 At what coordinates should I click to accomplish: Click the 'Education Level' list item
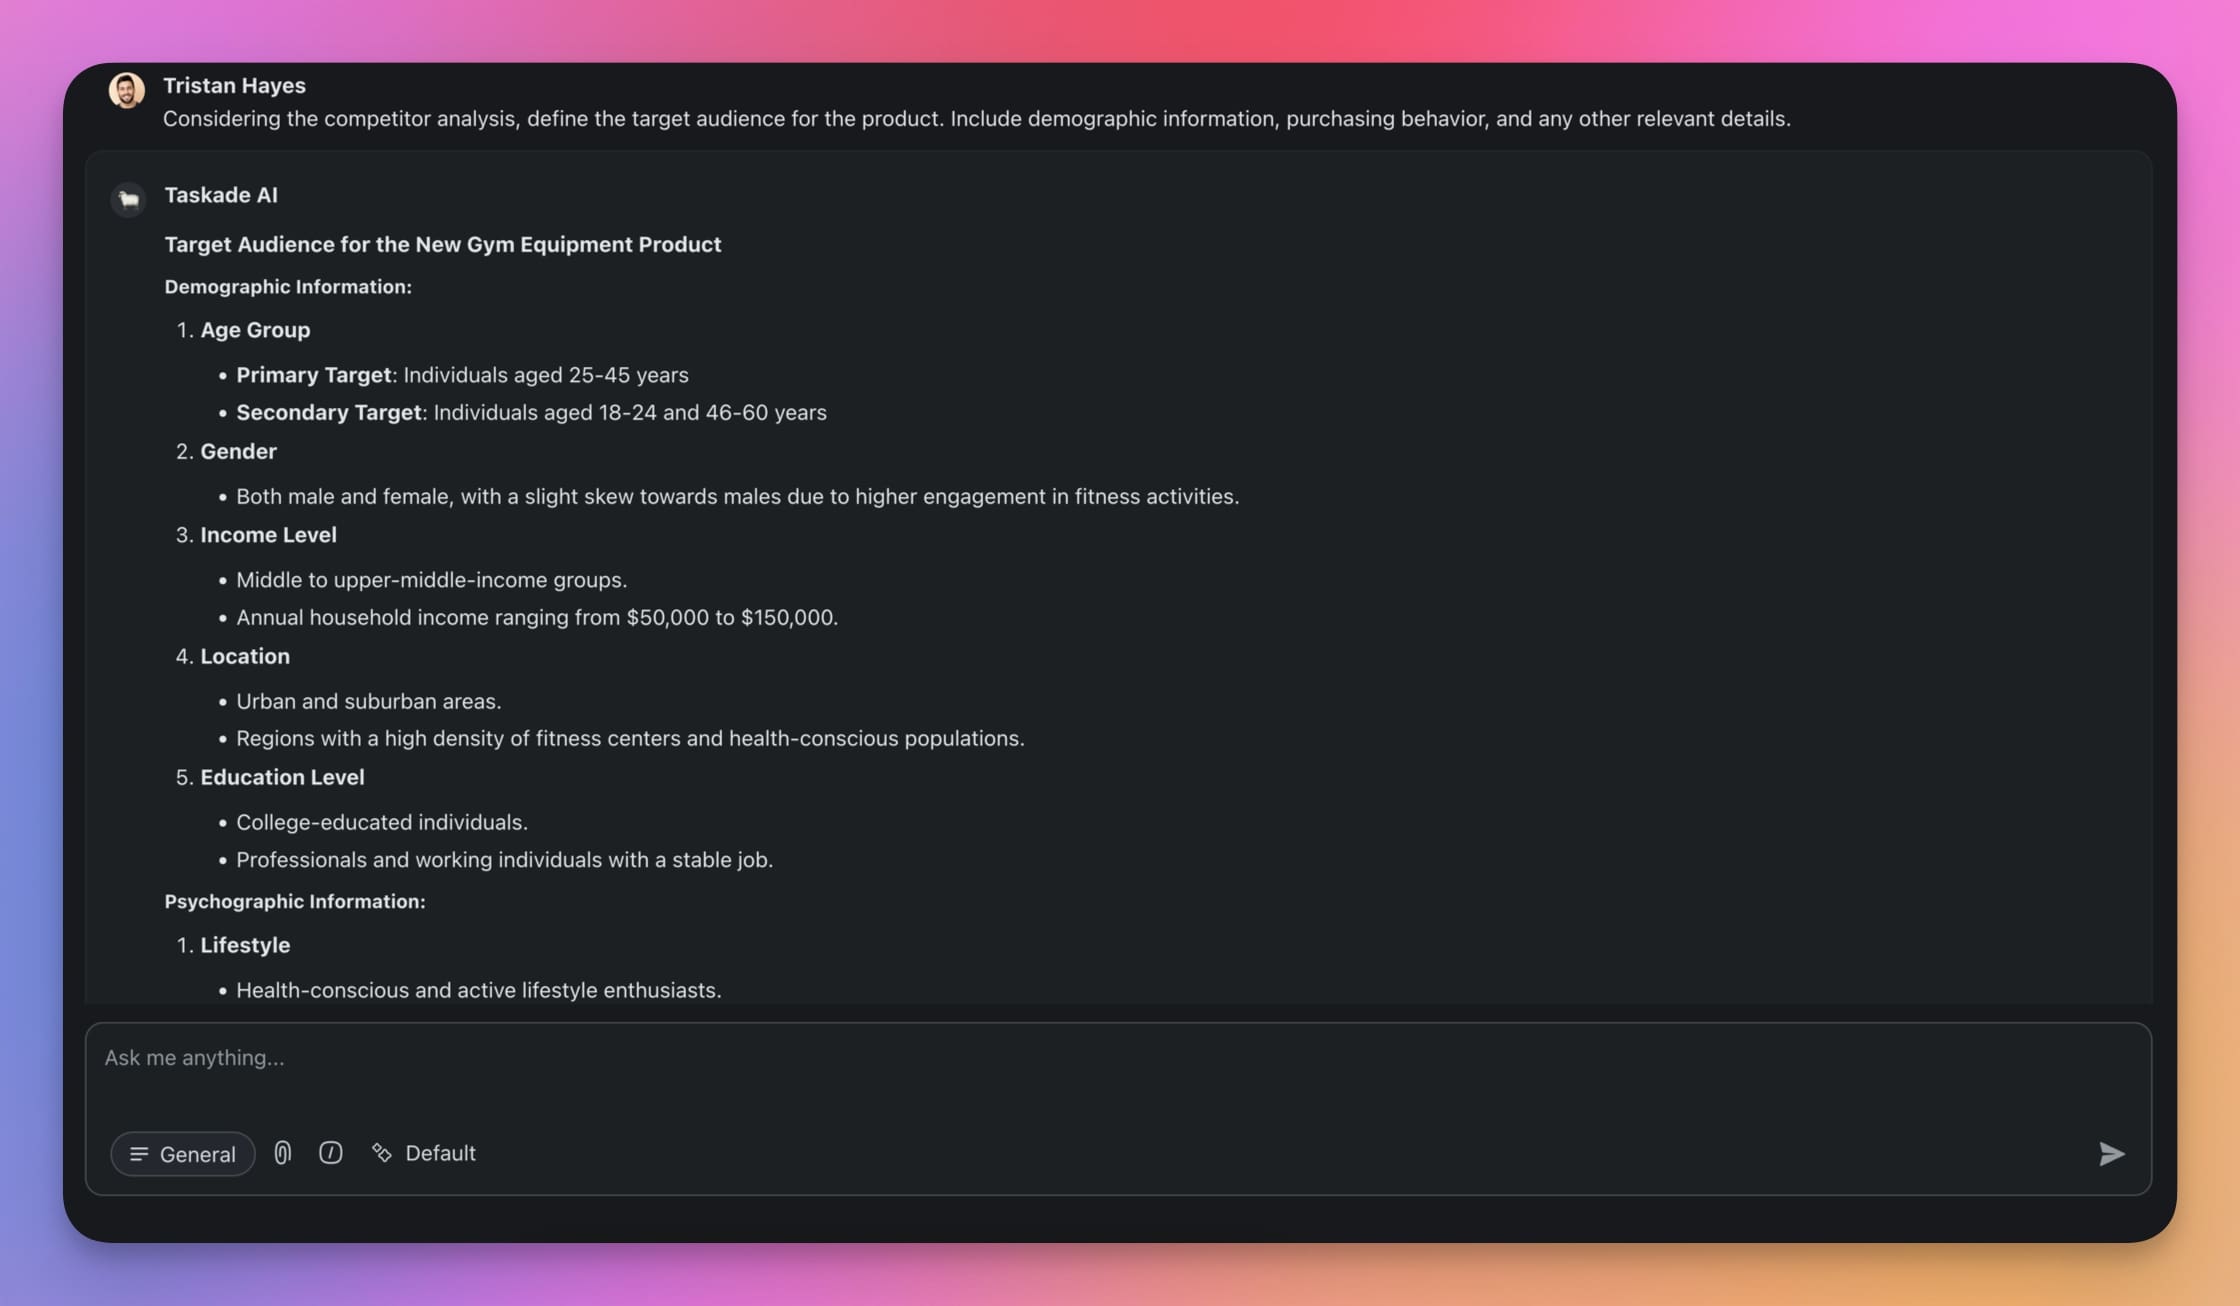(x=282, y=777)
